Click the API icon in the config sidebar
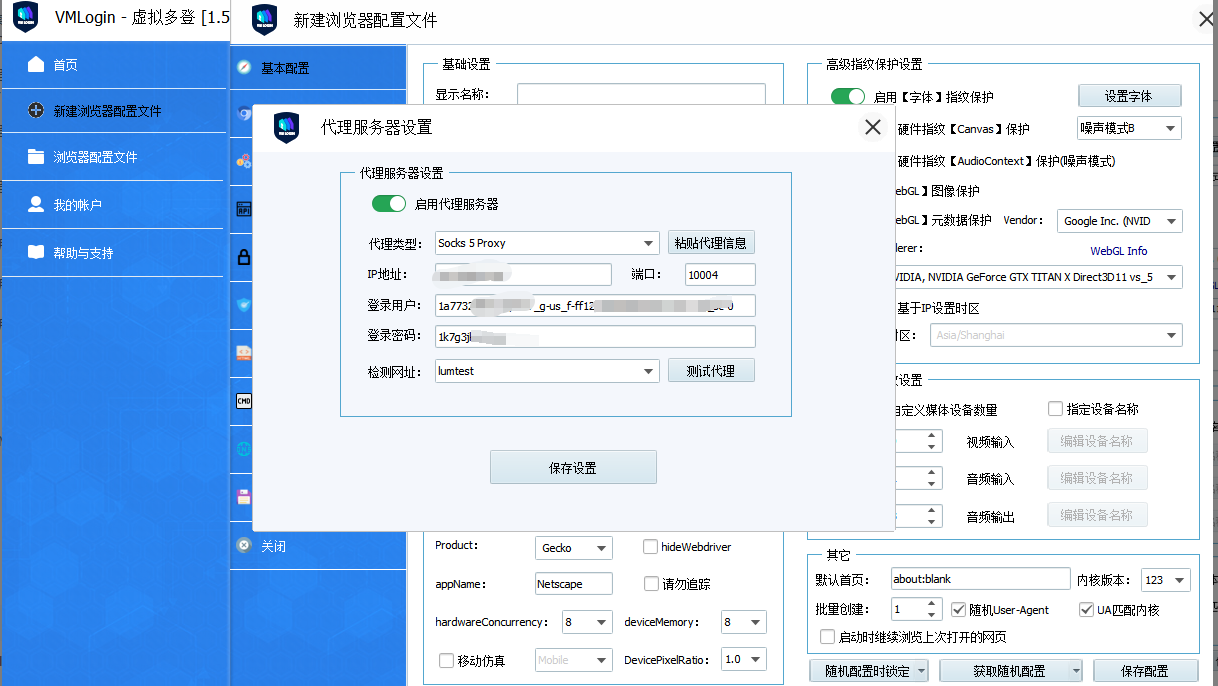1218x686 pixels. [x=243, y=210]
